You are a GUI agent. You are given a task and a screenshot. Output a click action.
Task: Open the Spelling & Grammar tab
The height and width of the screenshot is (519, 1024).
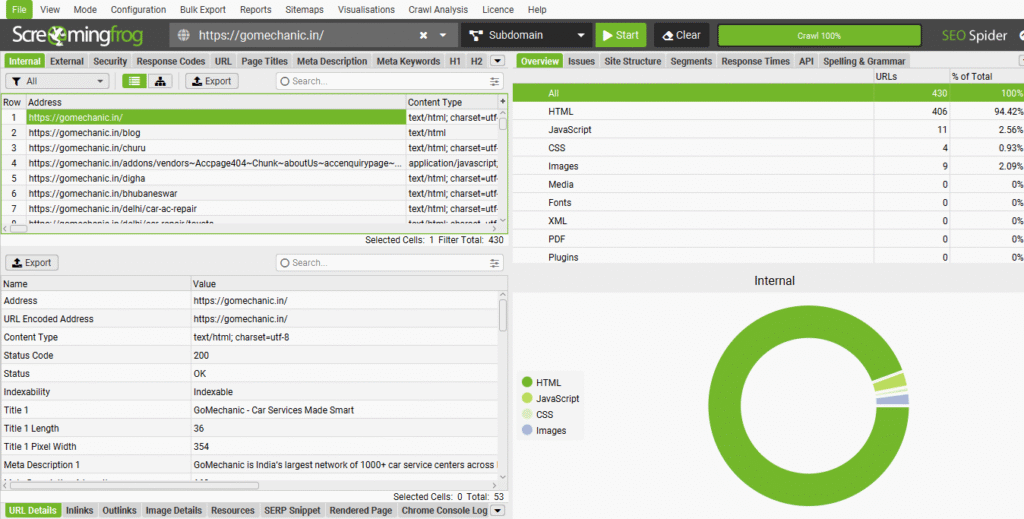(864, 61)
